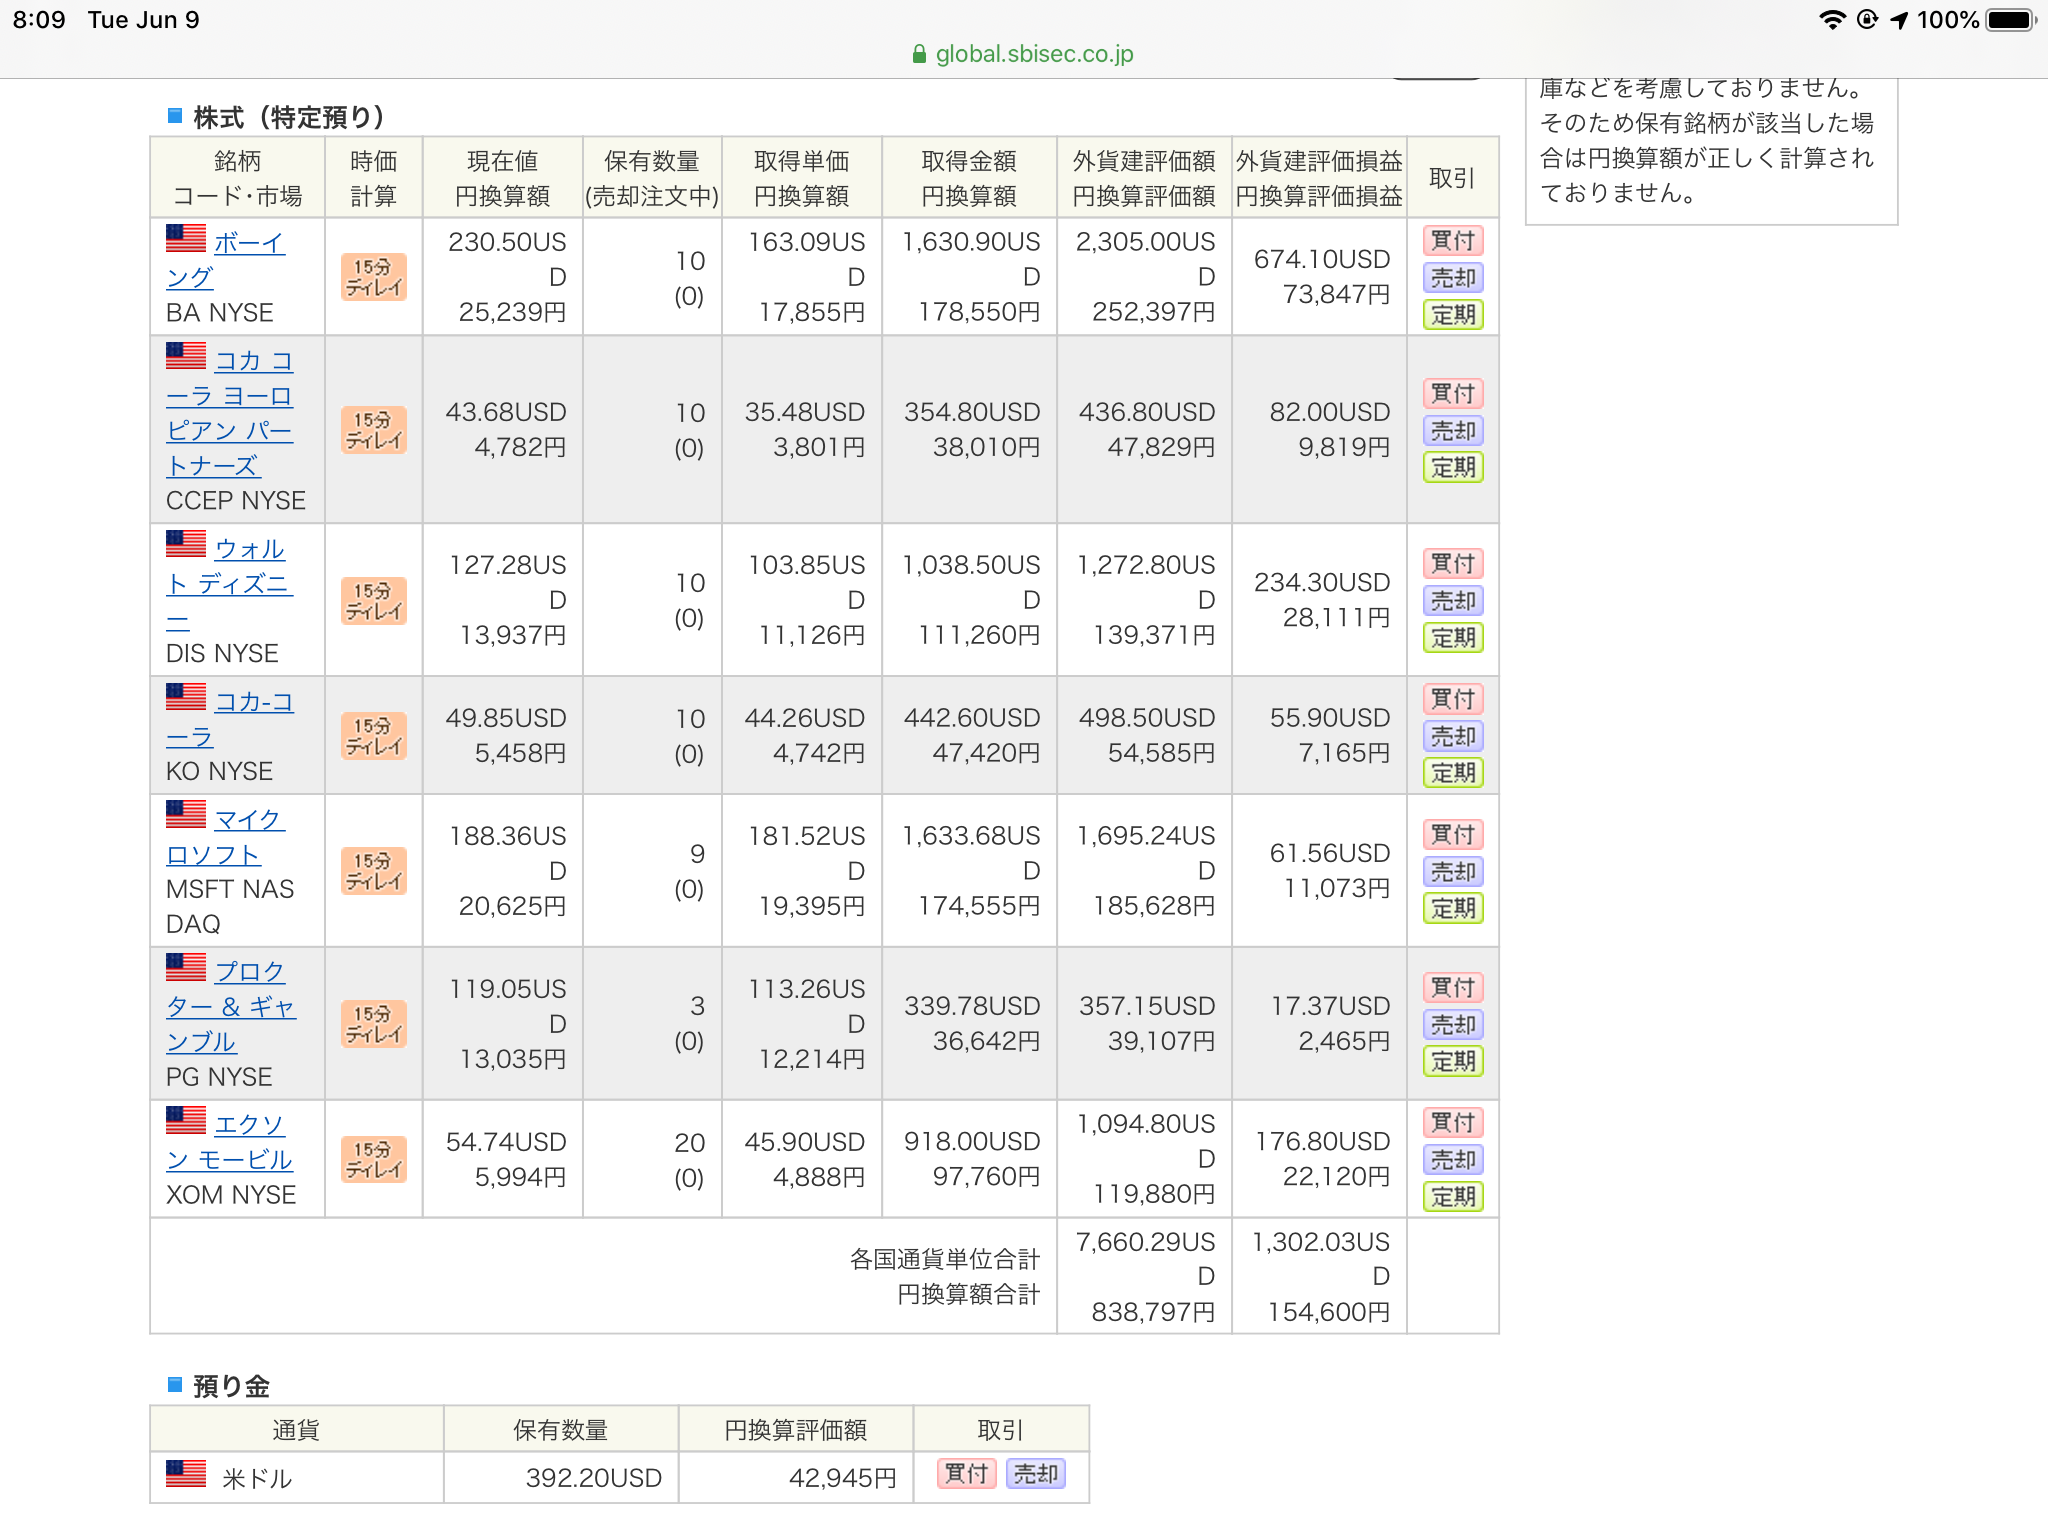The width and height of the screenshot is (2048, 1536).
Task: Tap the 8:09 clock in status bar
Action: 39,20
